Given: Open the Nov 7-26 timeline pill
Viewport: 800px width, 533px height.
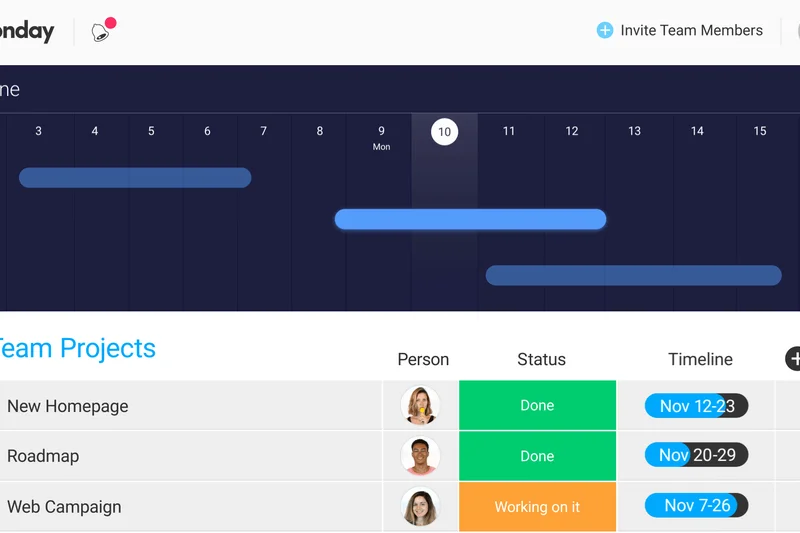Looking at the screenshot, I should click(696, 506).
